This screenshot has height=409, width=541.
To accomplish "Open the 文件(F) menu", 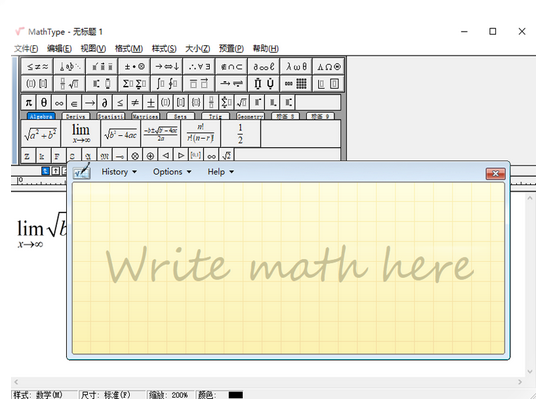I will click(x=26, y=49).
